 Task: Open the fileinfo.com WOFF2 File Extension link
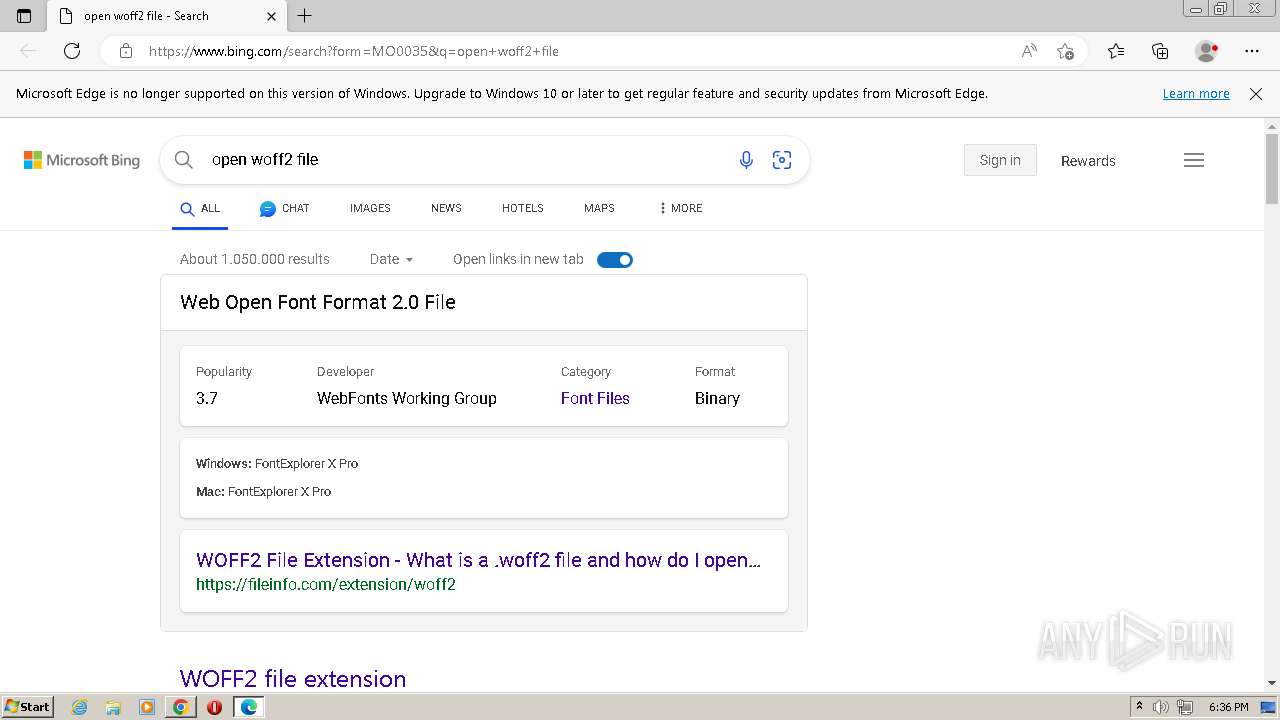[x=478, y=560]
